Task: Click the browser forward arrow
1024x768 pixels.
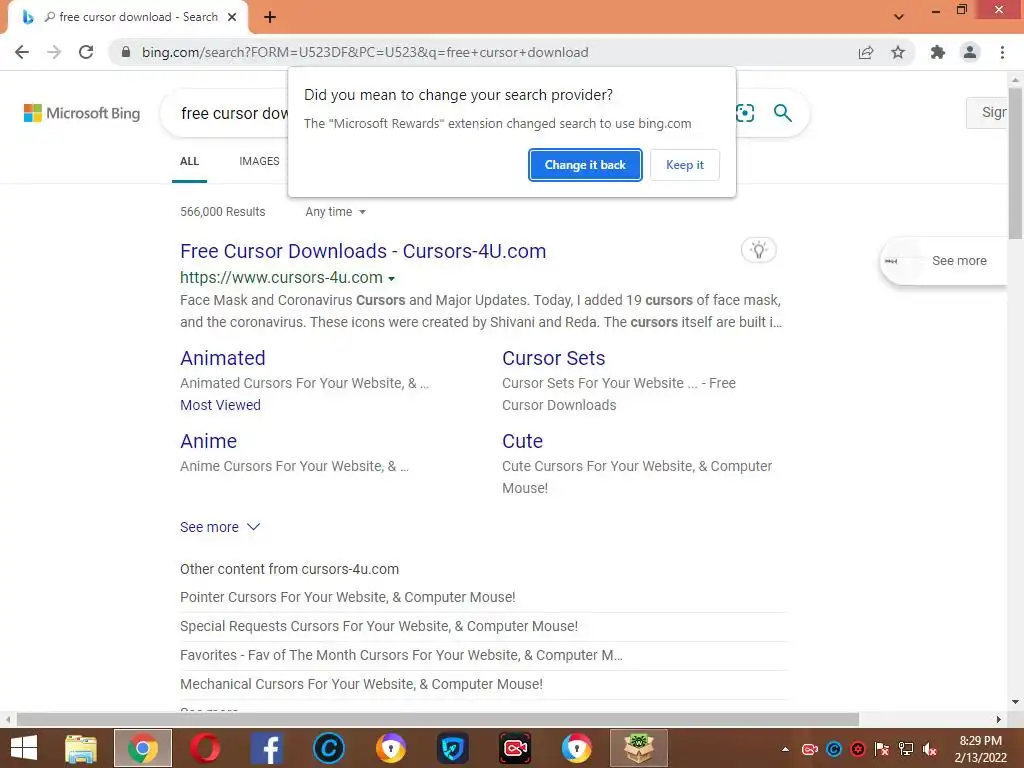Action: click(54, 52)
